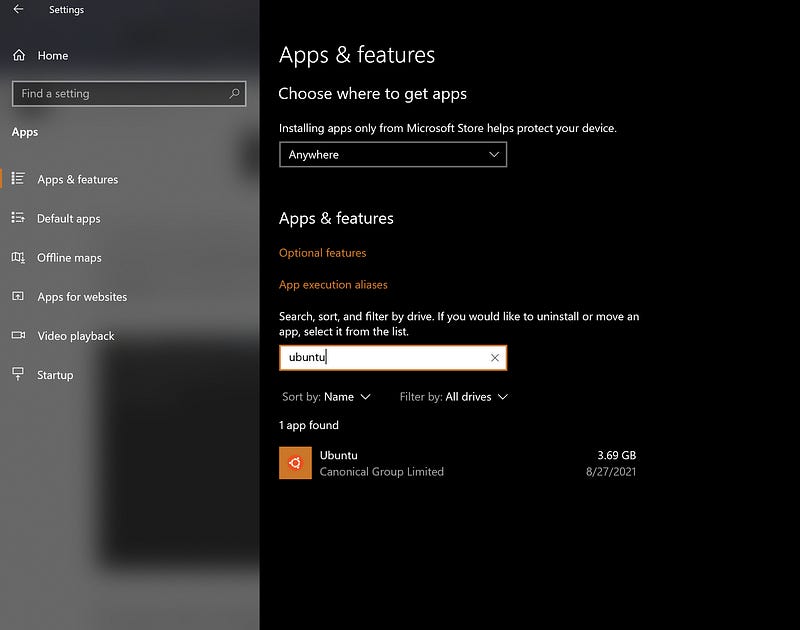Clear the ubuntu search with the X
Image resolution: width=800 pixels, height=630 pixels.
pyautogui.click(x=494, y=358)
